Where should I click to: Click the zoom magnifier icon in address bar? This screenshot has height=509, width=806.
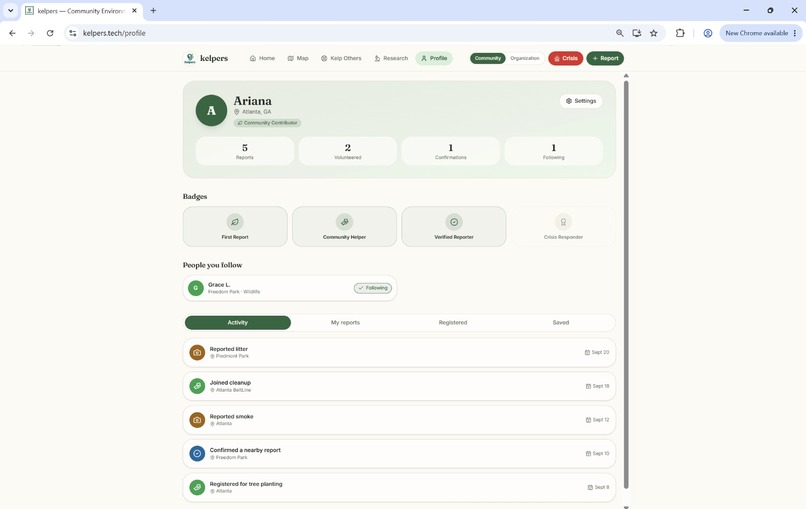(x=620, y=33)
